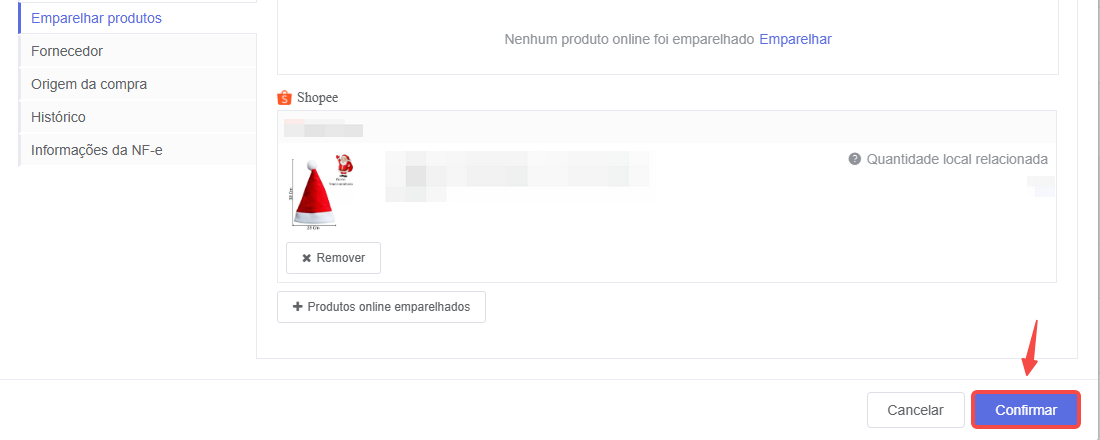Click the Quantidade local relacionada label
Screen dimensions: 1100x440
click(x=957, y=159)
